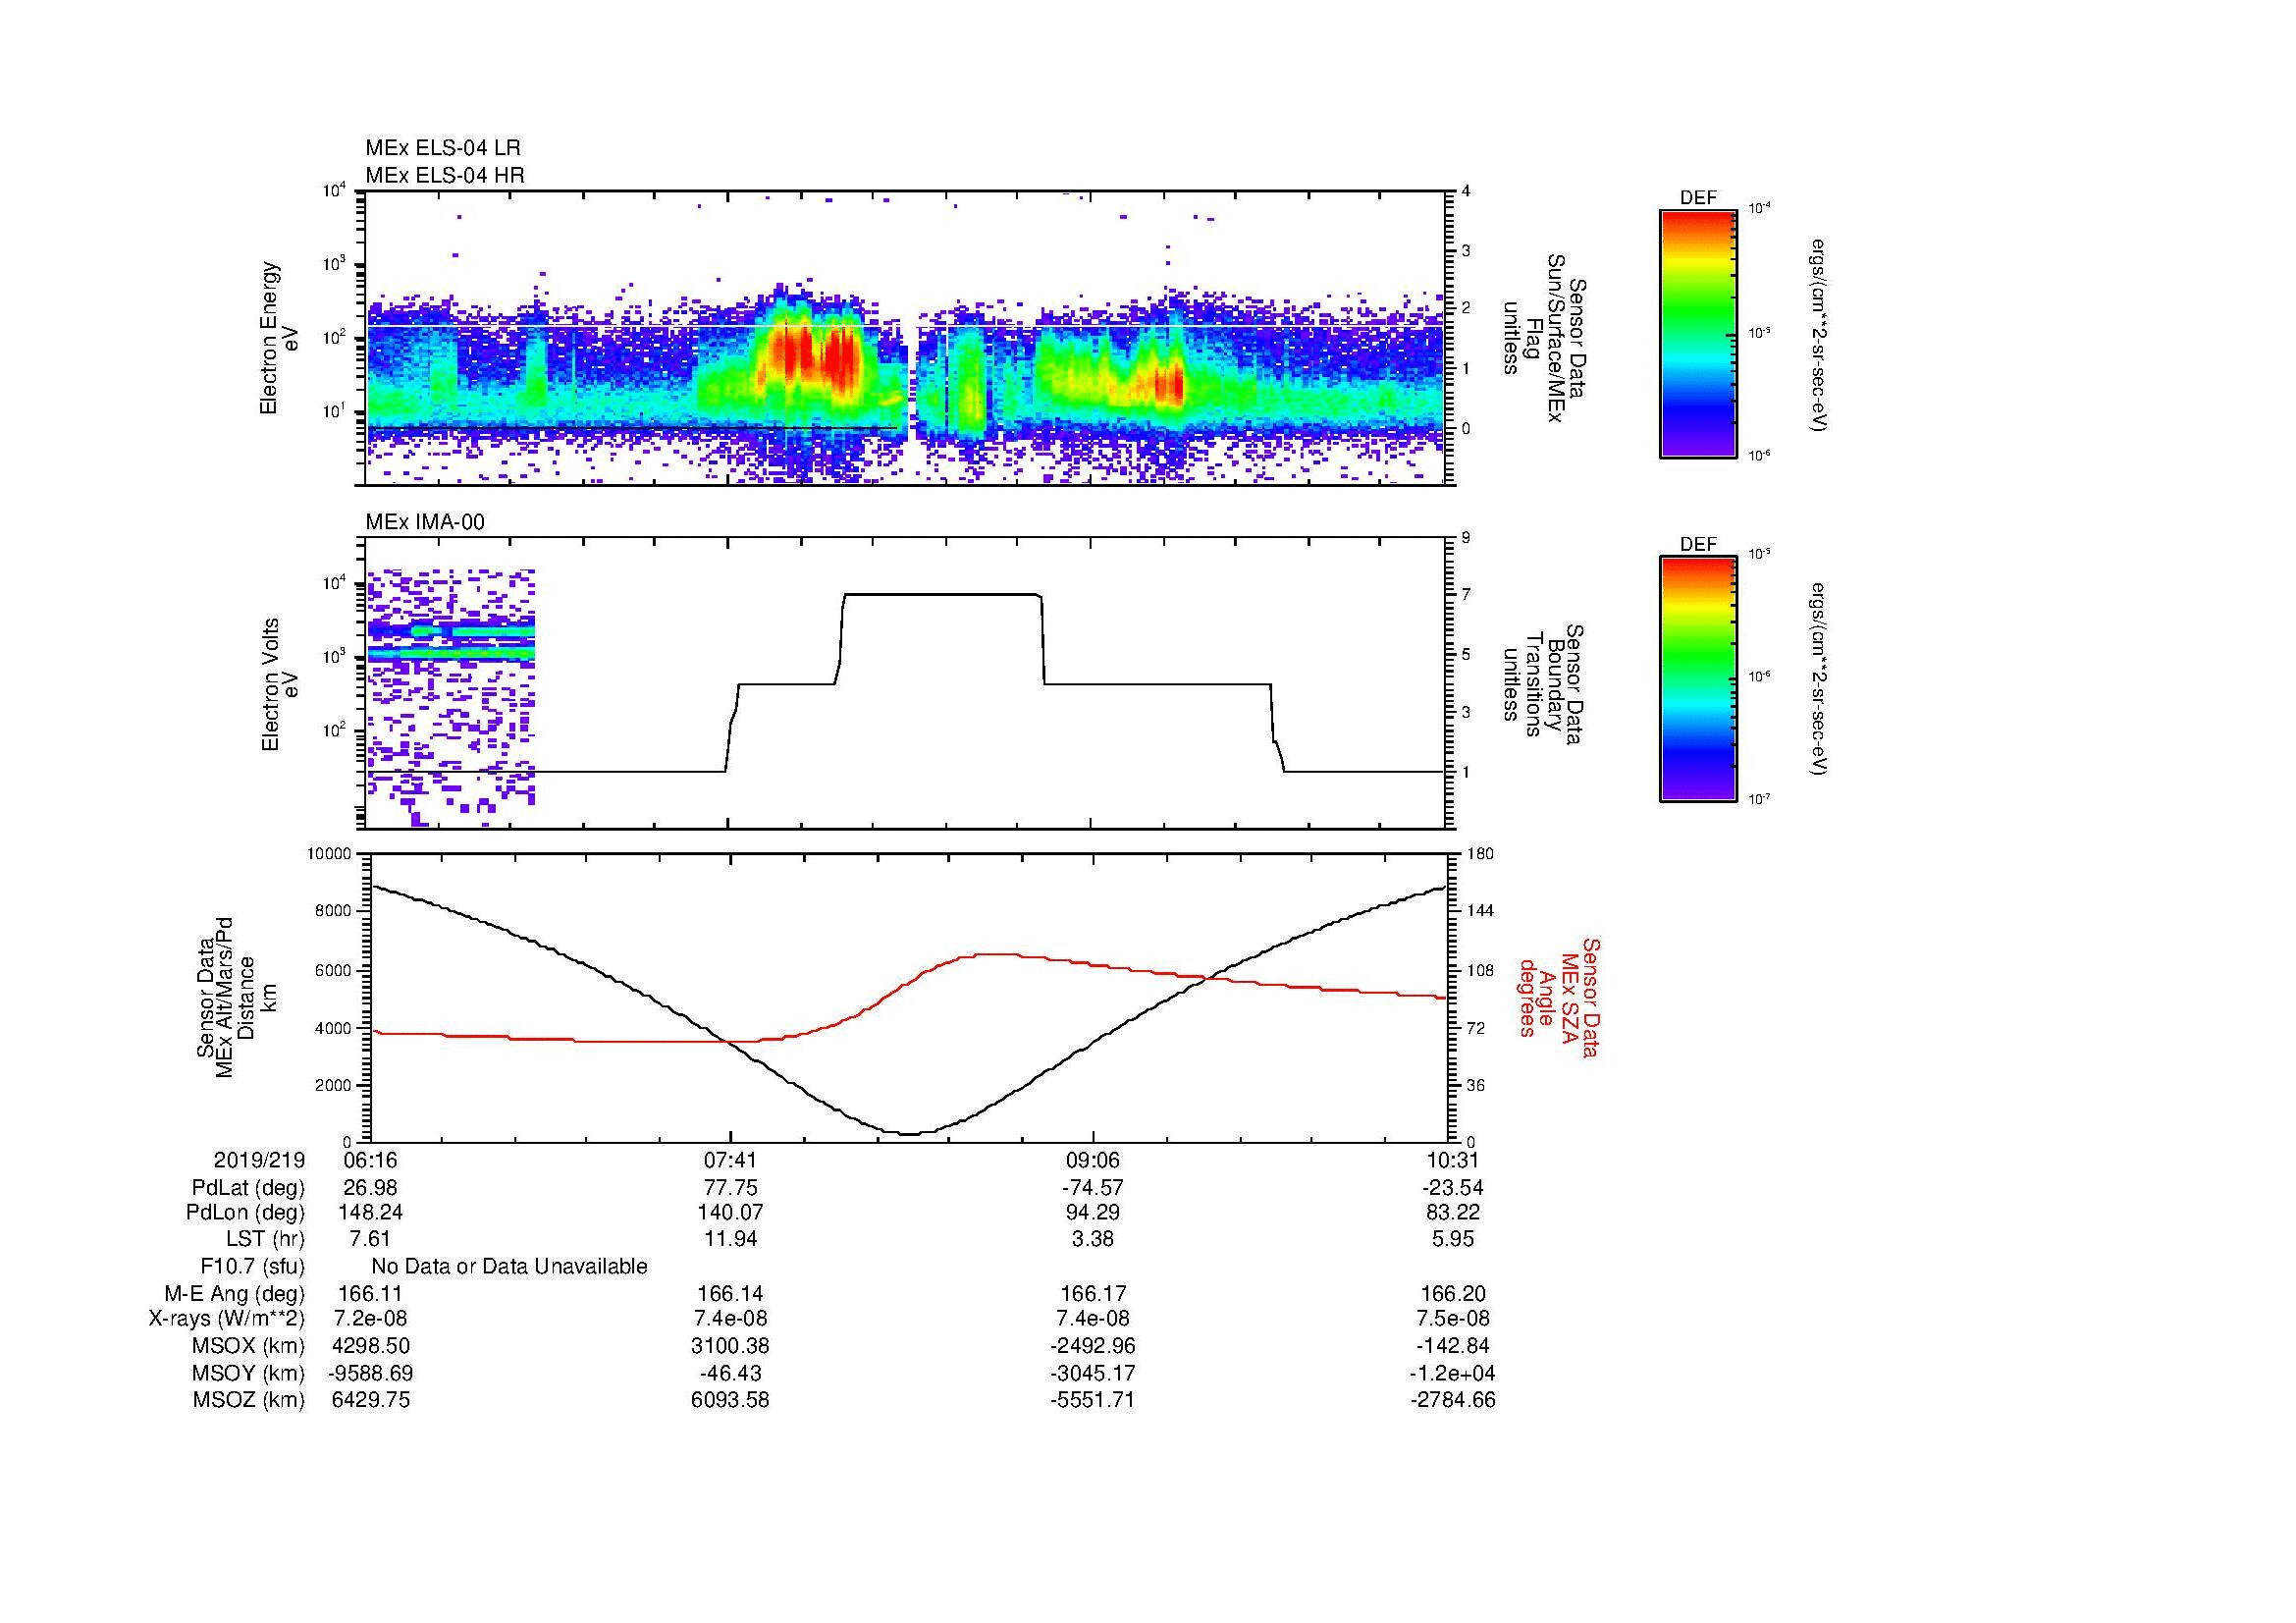Click the PdLat value 26.98
2296x1623 pixels.
[371, 1188]
